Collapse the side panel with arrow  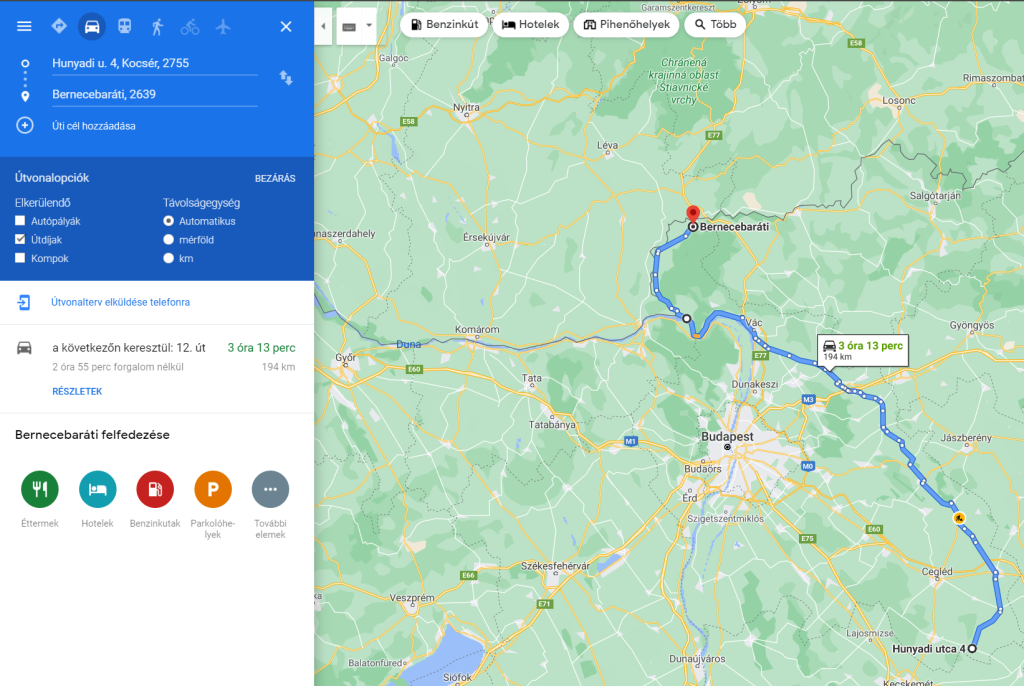point(323,26)
